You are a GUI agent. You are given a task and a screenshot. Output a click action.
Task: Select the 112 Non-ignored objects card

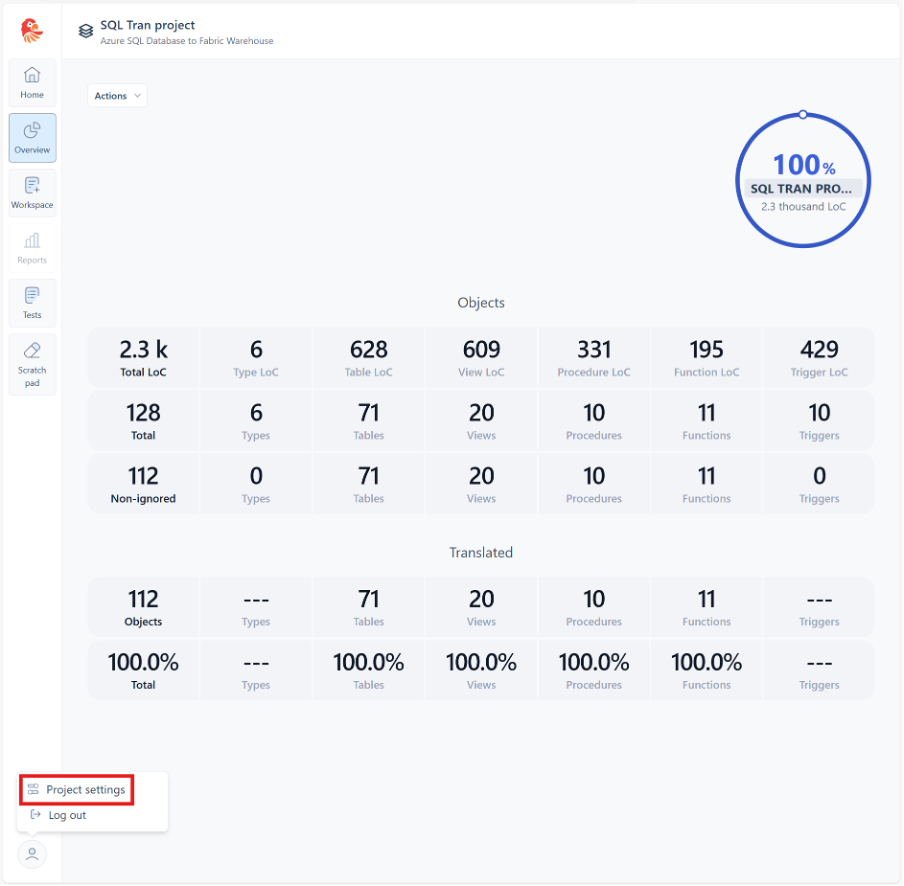tap(143, 484)
